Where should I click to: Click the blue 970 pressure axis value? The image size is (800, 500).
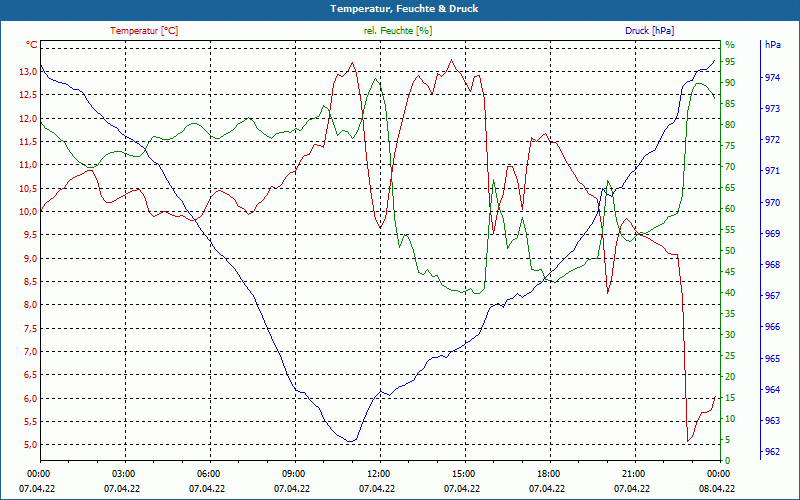773,203
